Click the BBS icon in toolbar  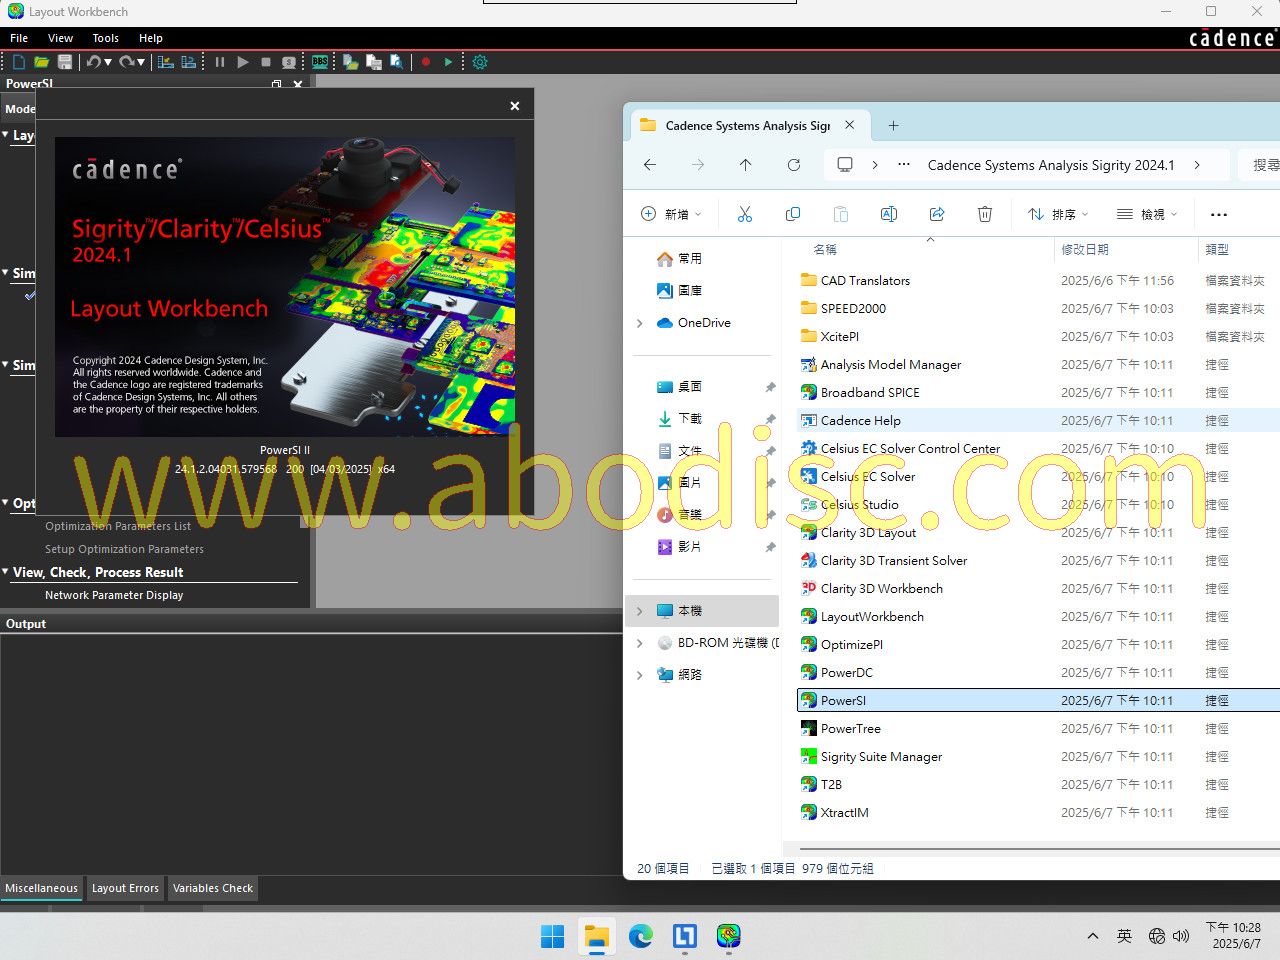[320, 62]
